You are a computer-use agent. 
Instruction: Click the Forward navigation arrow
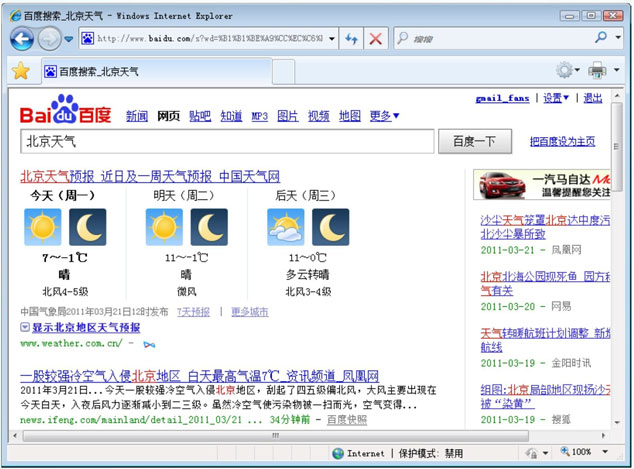pos(48,38)
